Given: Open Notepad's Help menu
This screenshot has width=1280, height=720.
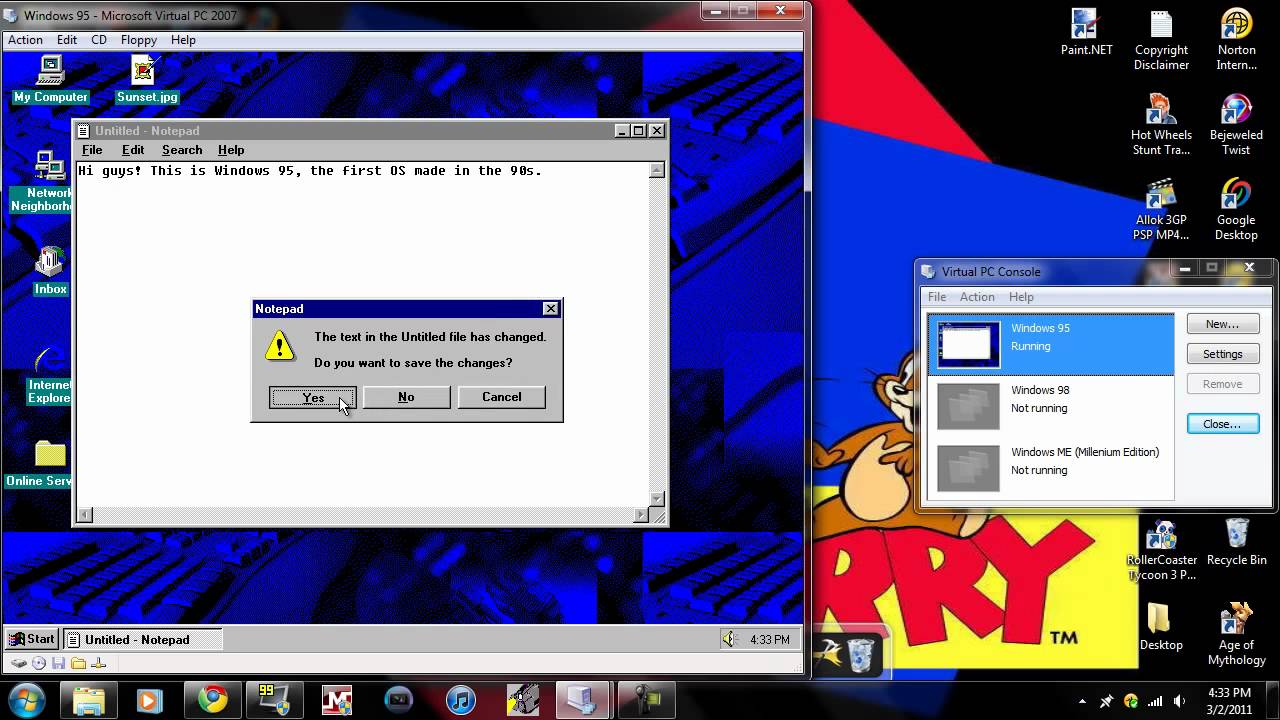Looking at the screenshot, I should [x=231, y=150].
